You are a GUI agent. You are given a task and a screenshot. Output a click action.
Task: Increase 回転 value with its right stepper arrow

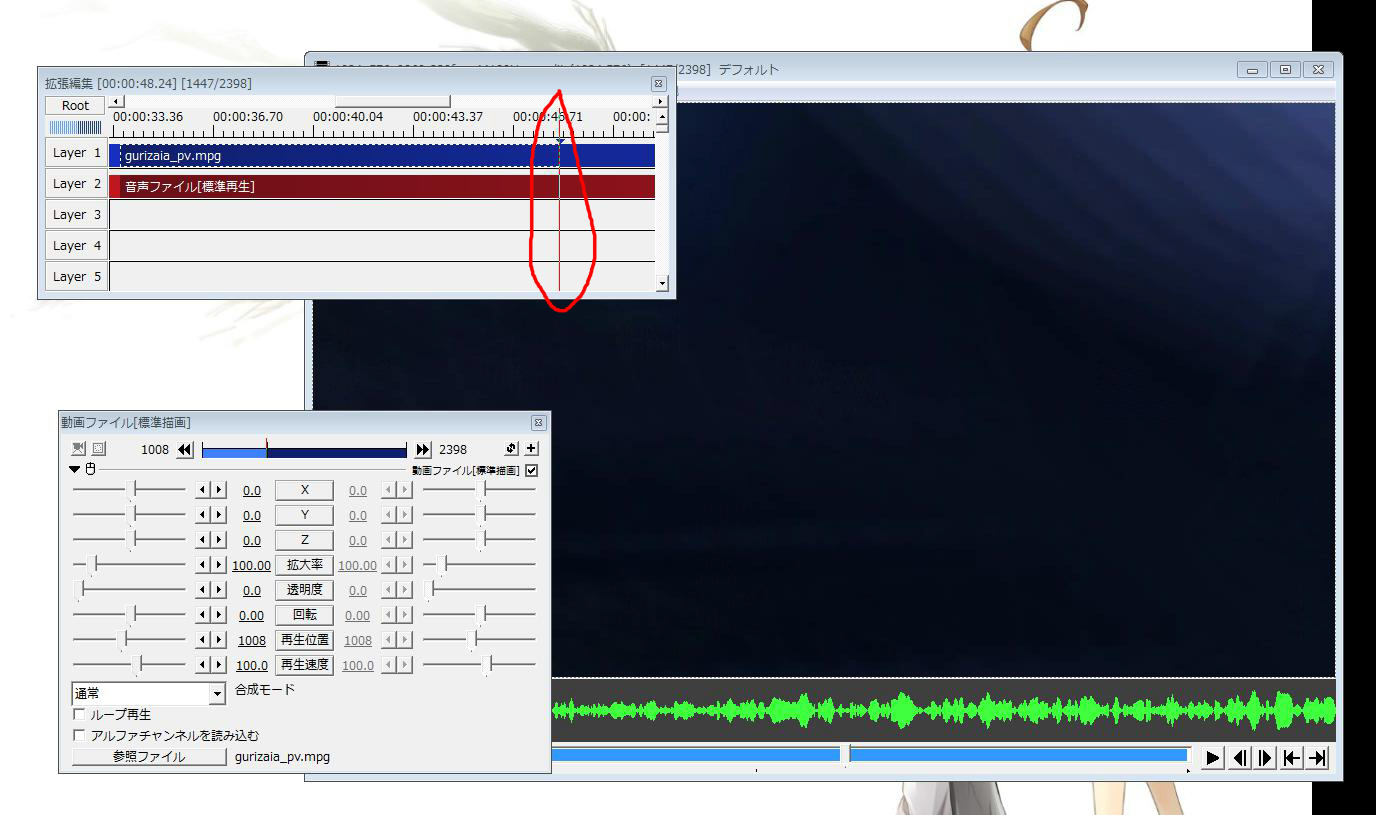point(217,615)
